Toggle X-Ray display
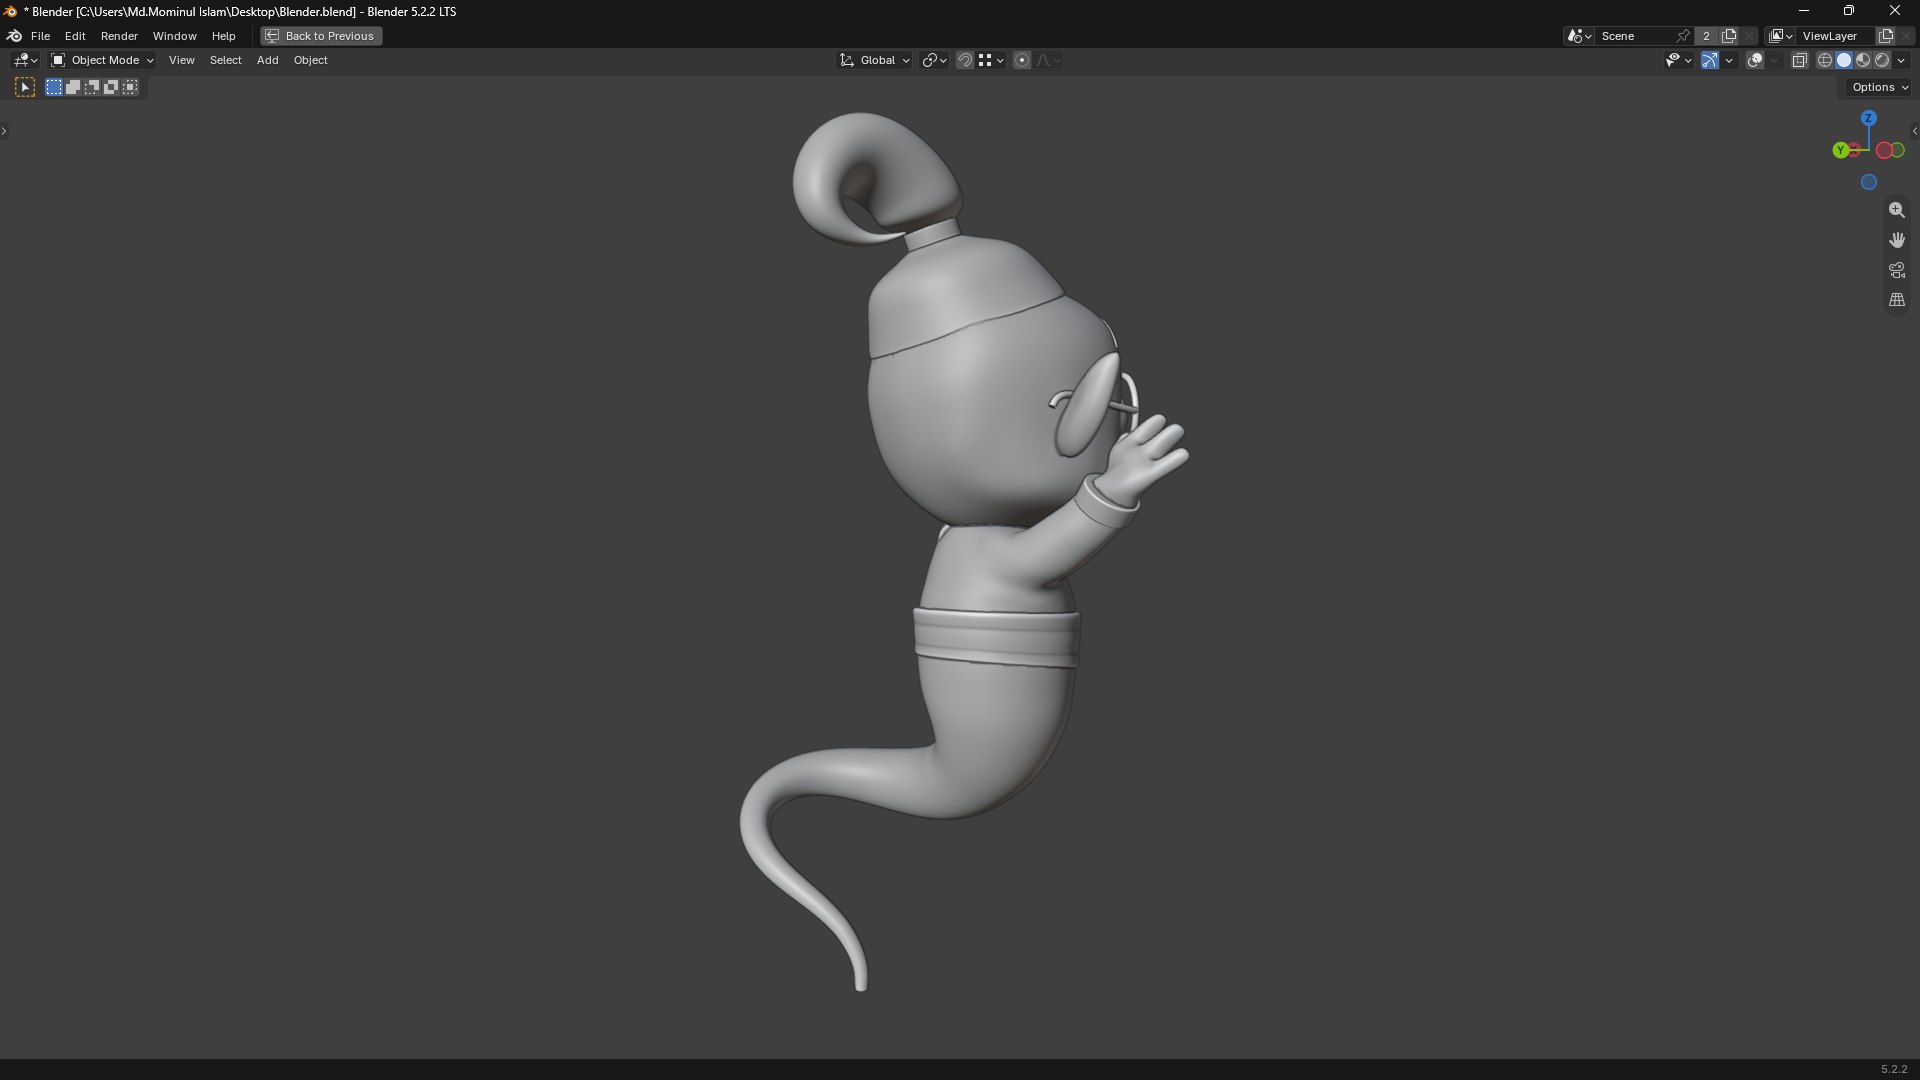The width and height of the screenshot is (1920, 1080). 1799,60
